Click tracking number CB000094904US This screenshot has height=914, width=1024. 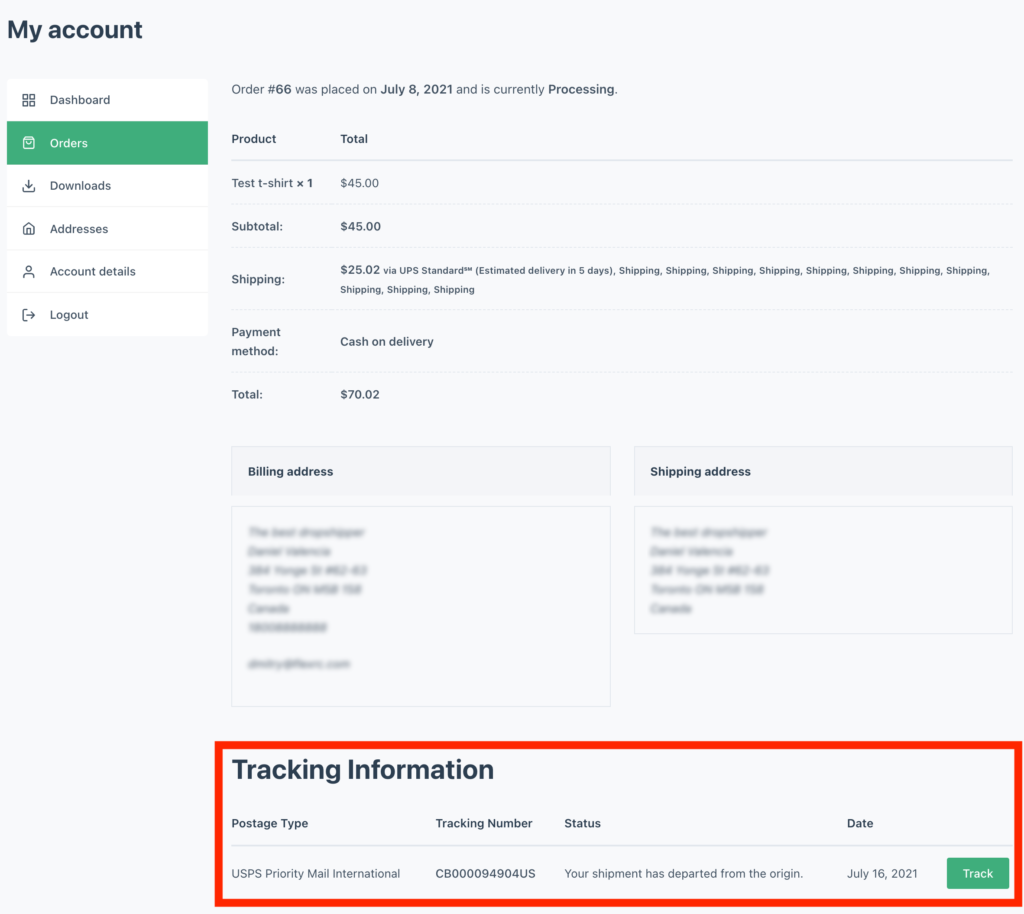click(485, 873)
